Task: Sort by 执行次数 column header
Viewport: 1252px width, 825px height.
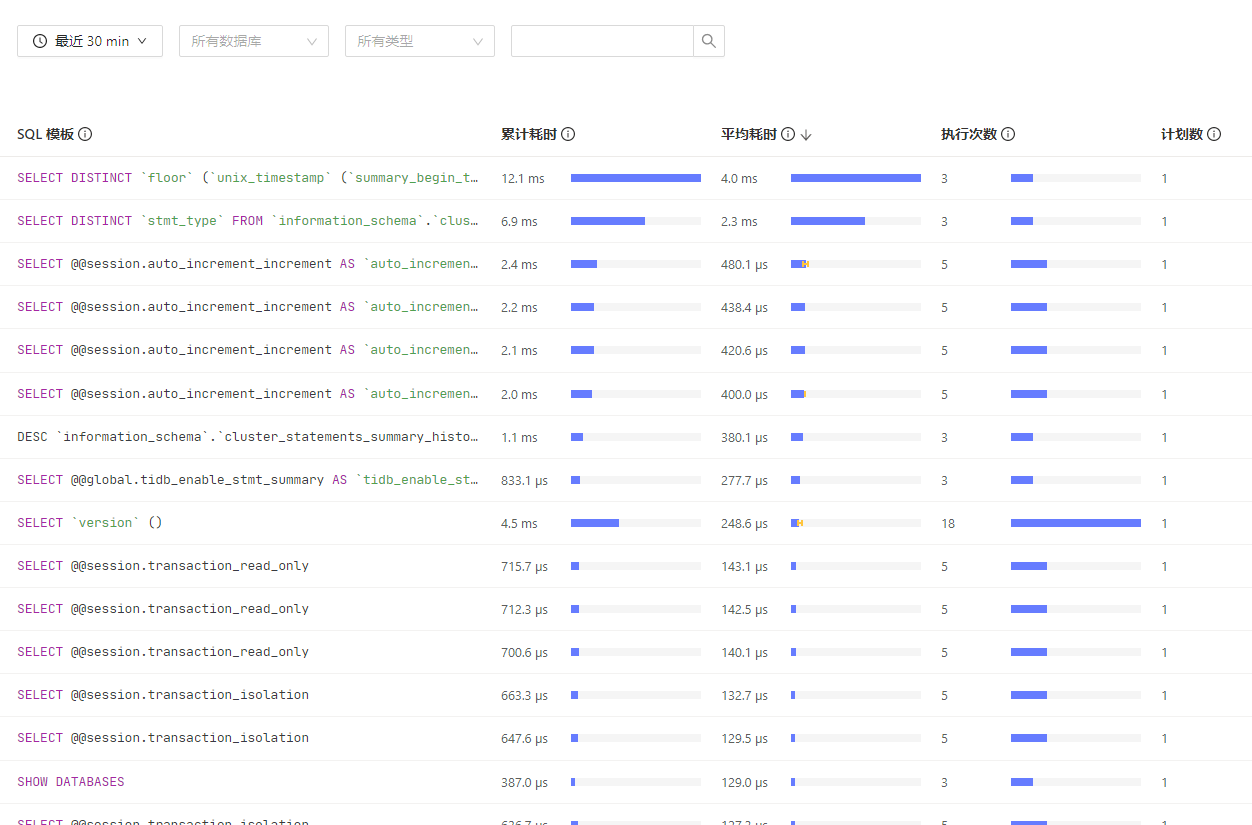Action: point(968,134)
